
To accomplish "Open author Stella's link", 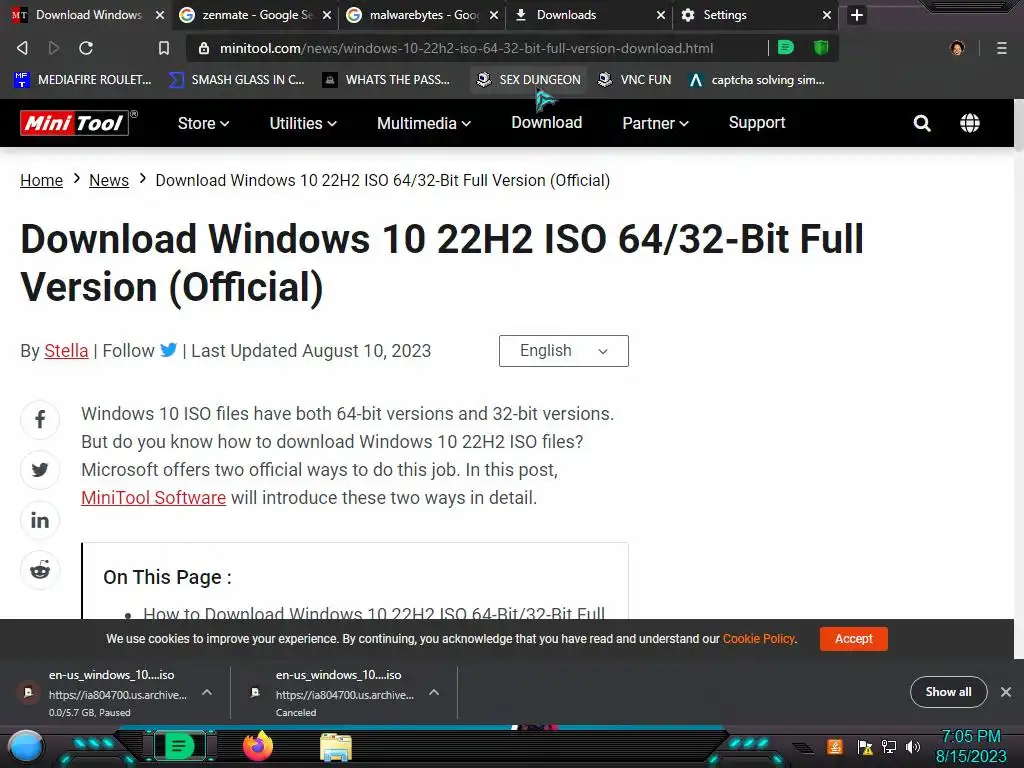I will point(66,351).
